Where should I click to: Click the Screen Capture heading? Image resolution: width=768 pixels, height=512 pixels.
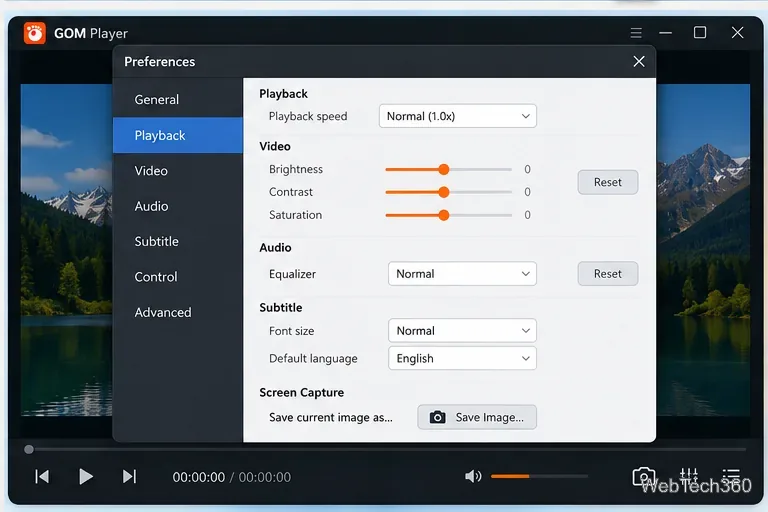[x=302, y=392]
